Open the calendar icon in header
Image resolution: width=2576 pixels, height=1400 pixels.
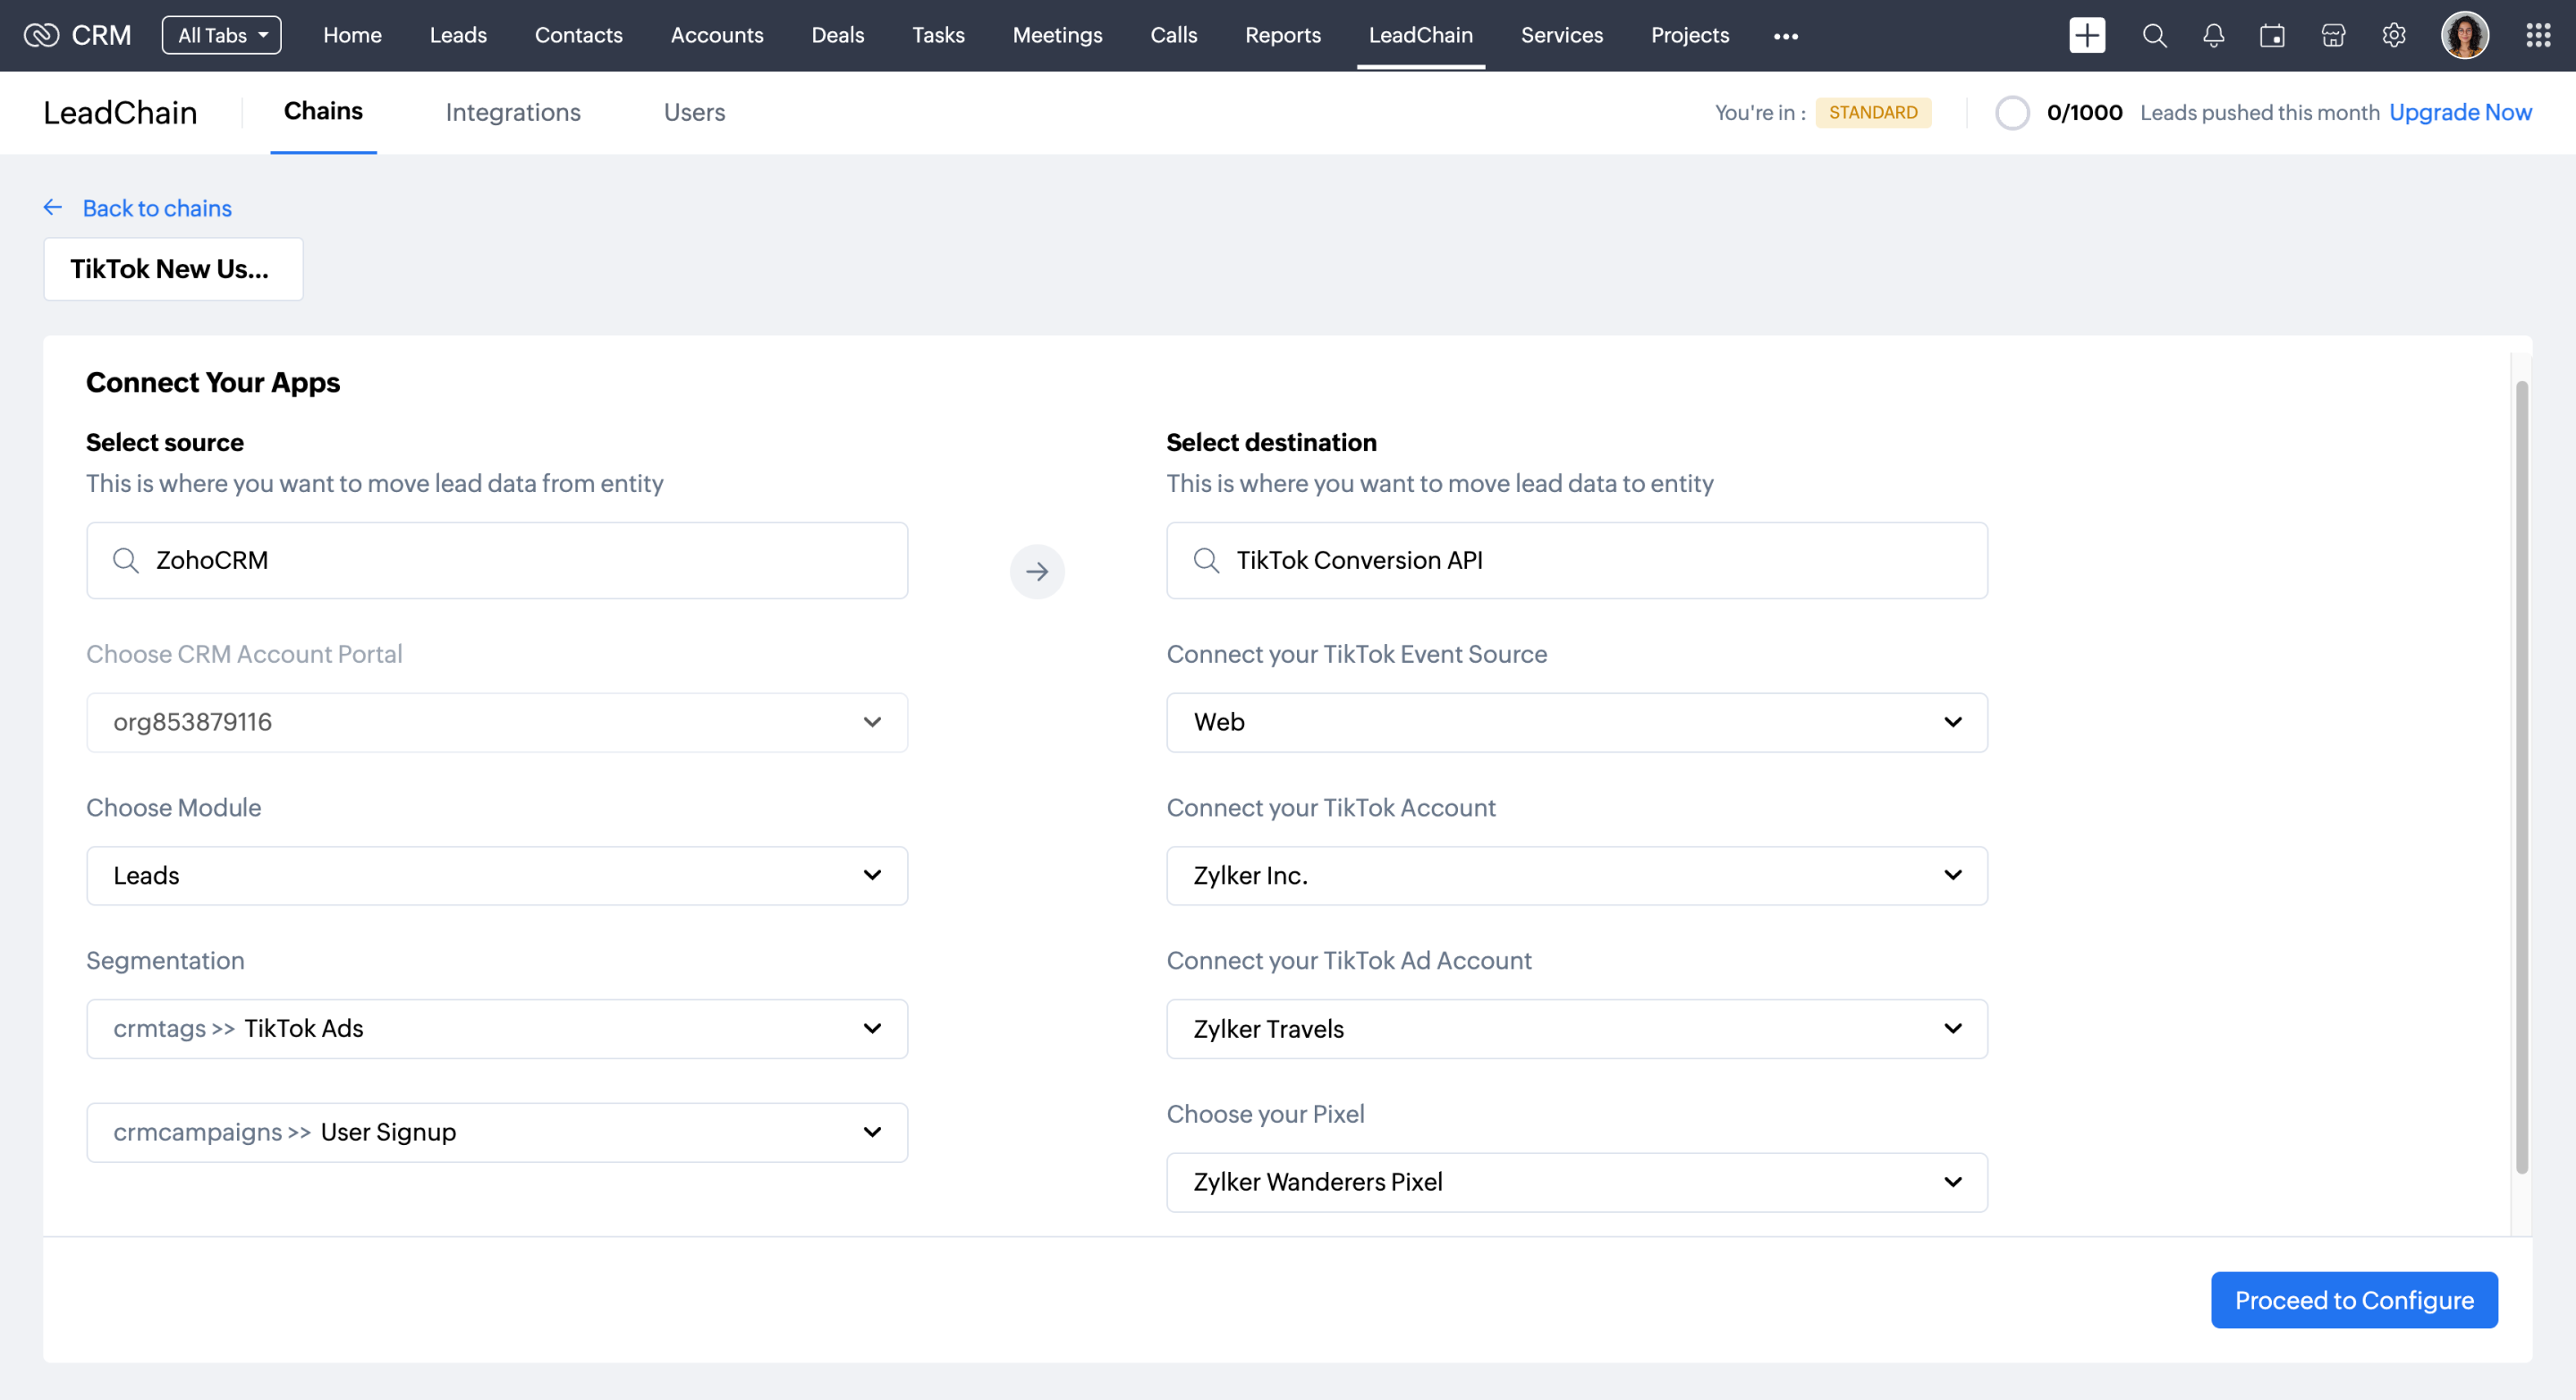[2272, 36]
